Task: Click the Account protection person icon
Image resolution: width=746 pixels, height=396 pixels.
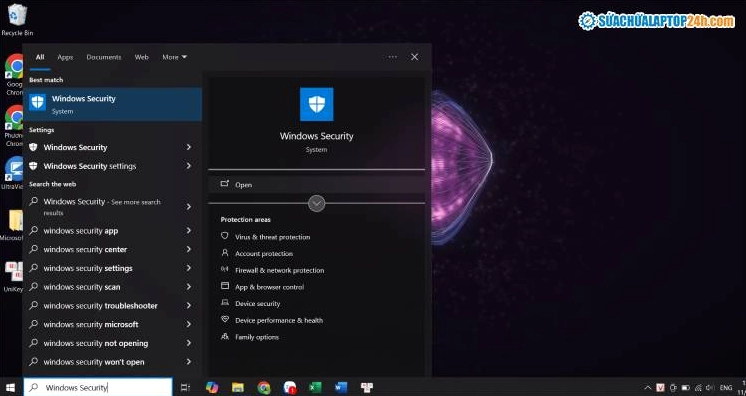Action: tap(225, 253)
